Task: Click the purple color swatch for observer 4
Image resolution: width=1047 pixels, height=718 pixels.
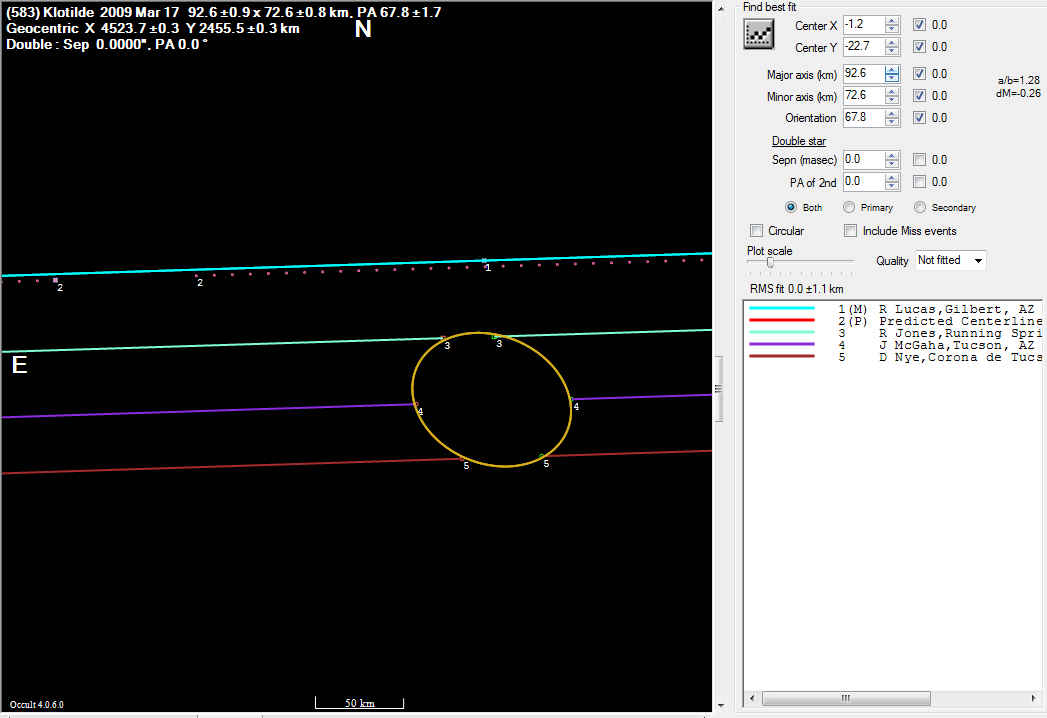Action: tap(782, 345)
